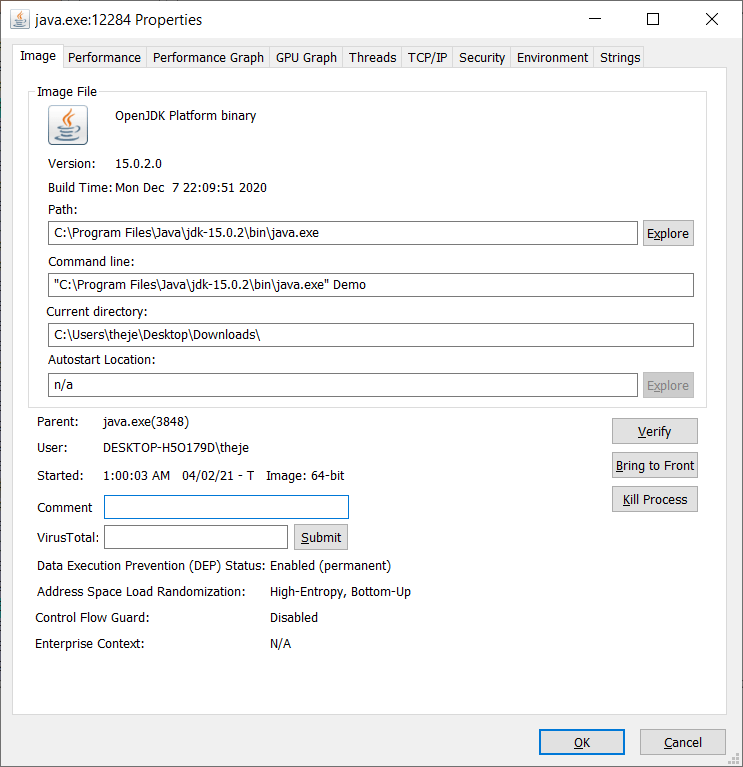The height and width of the screenshot is (767, 743).
Task: Click the resize grip in bottom corner
Action: (734, 759)
